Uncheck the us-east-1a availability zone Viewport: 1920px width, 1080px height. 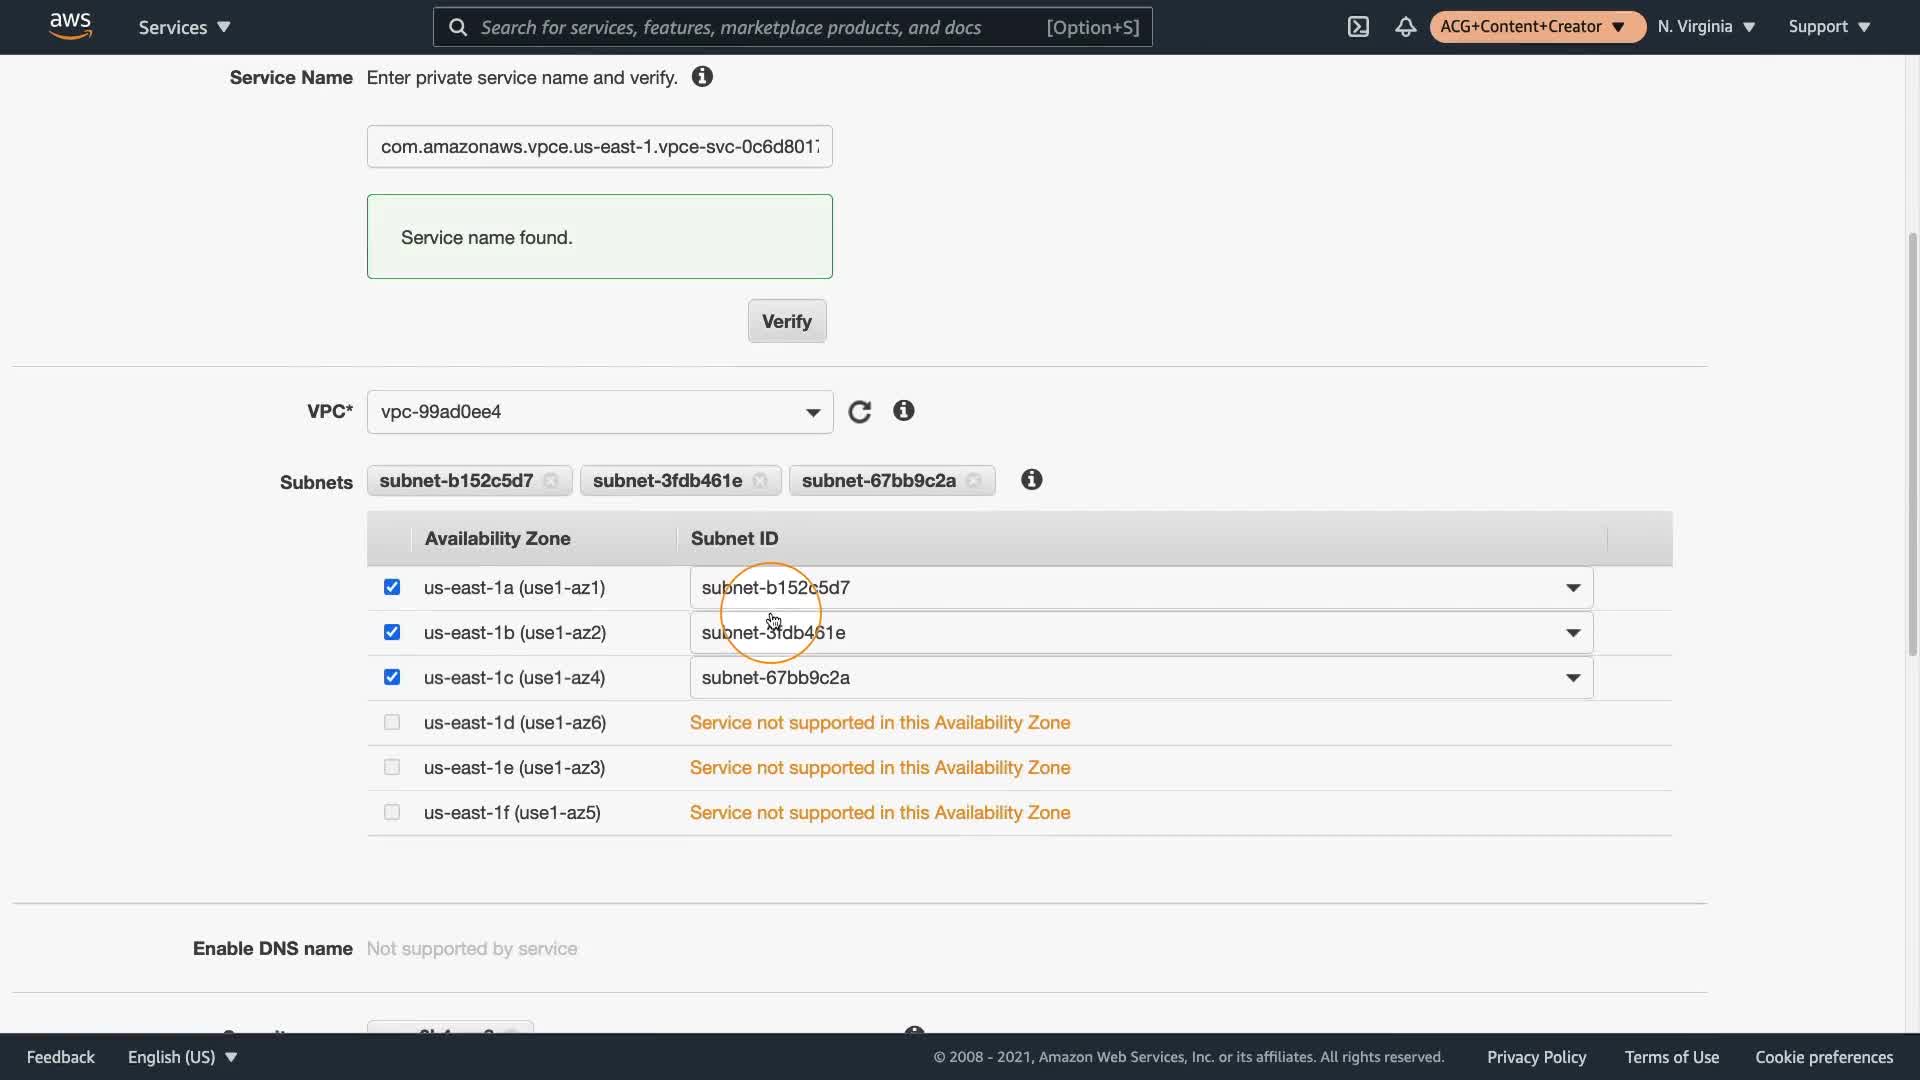coord(392,587)
